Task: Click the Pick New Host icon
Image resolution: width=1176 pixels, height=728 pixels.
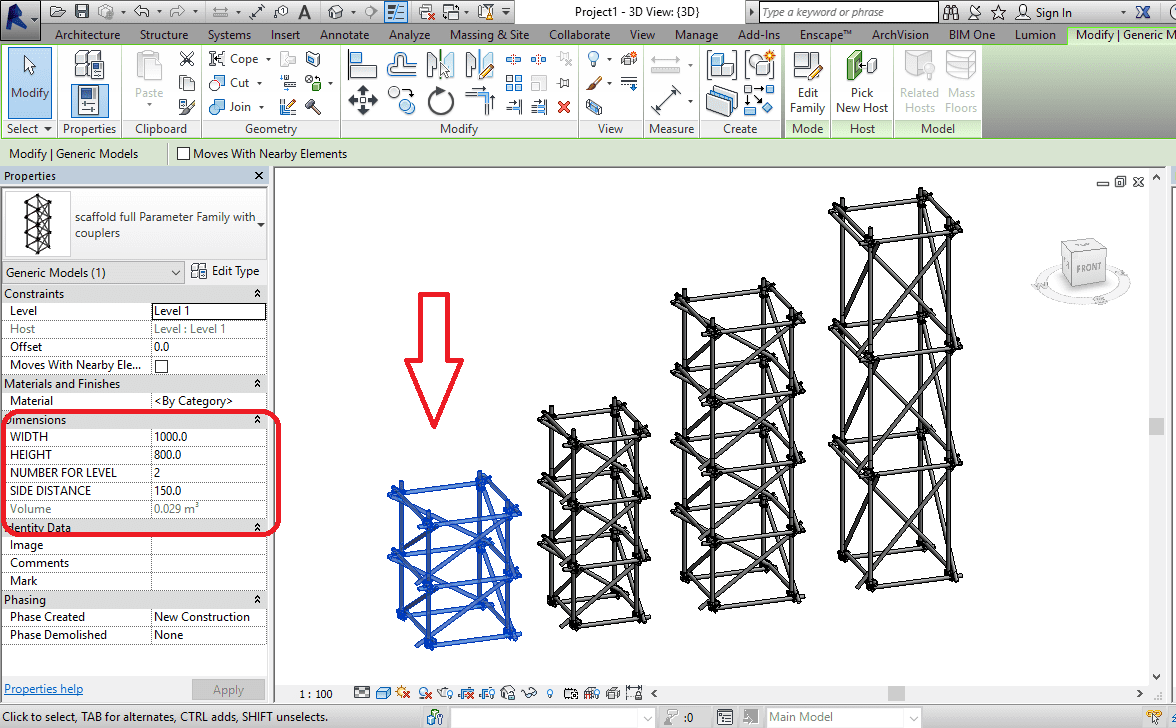Action: click(861, 81)
